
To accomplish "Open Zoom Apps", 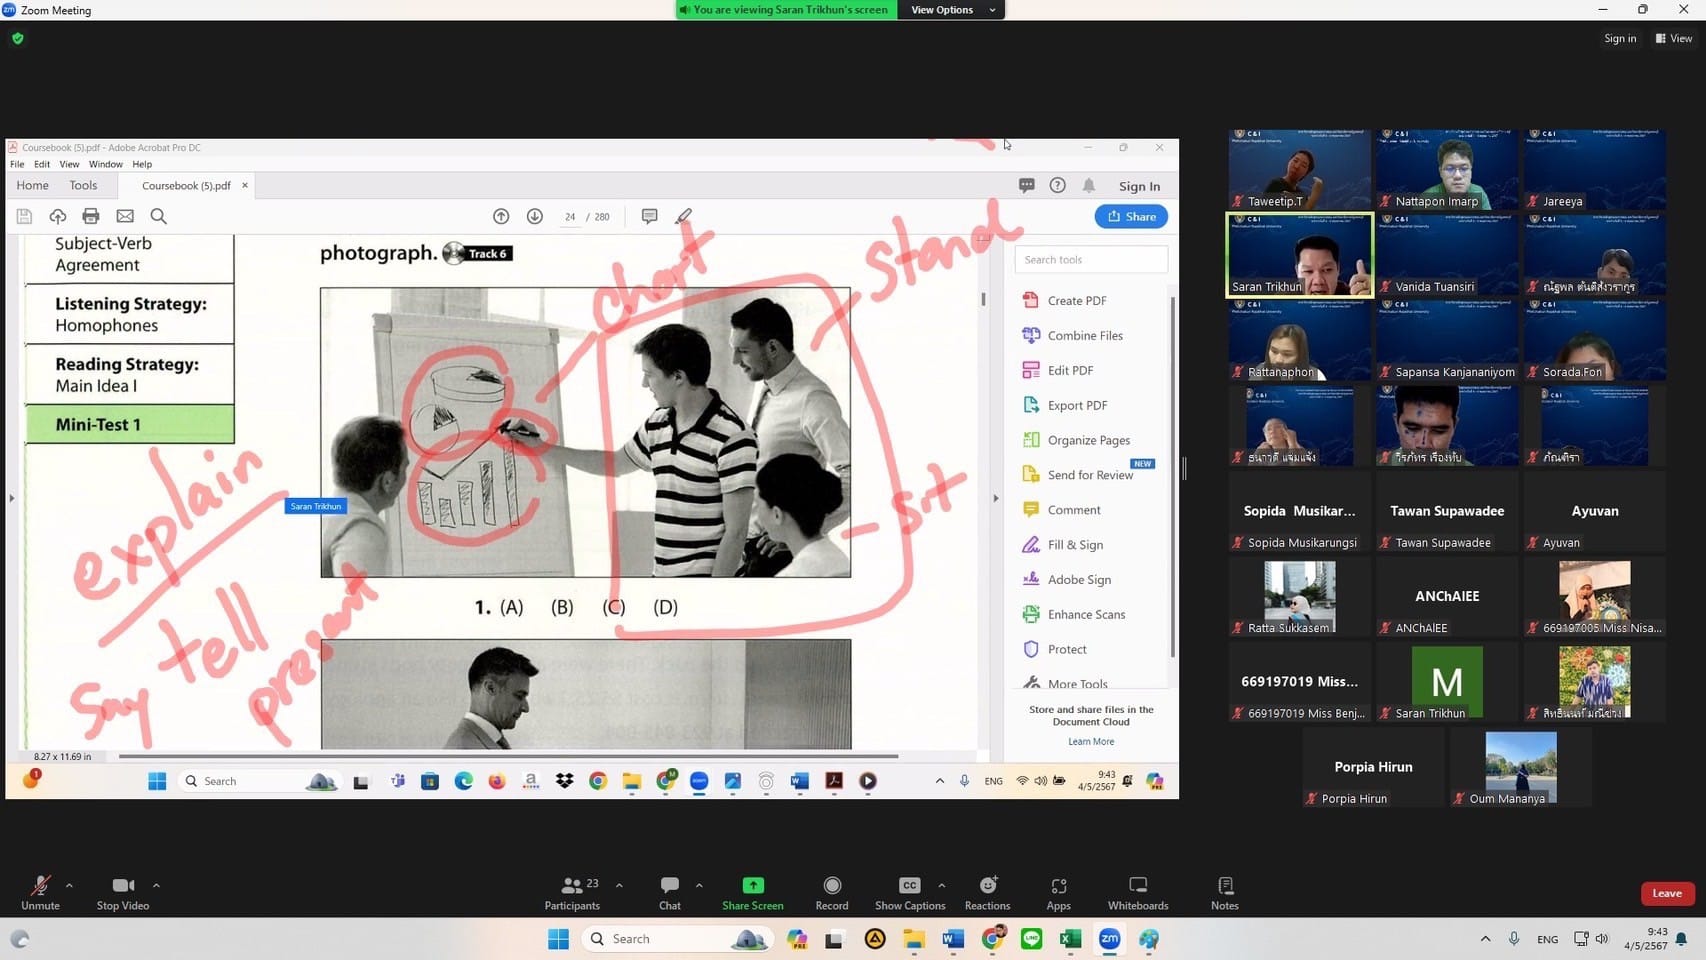I will (1058, 892).
